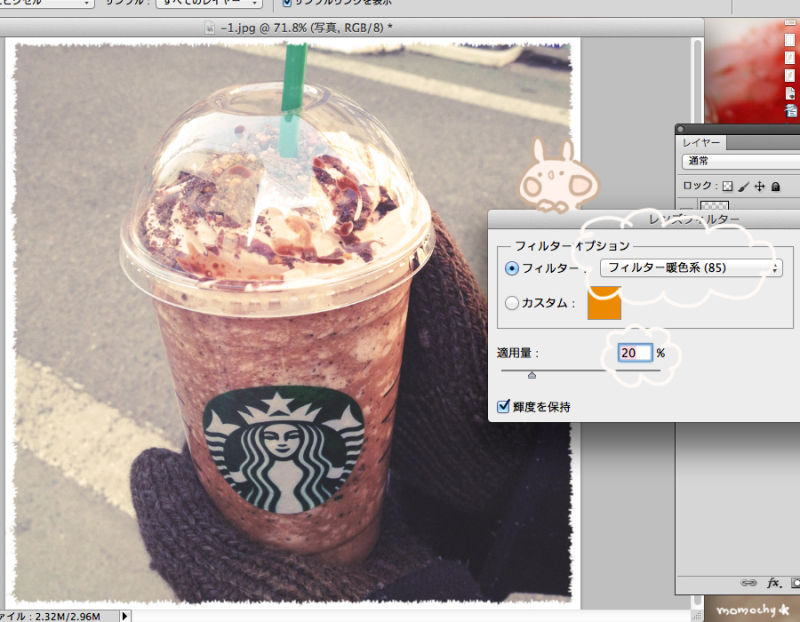Toggle lock position move icon
Image resolution: width=800 pixels, height=622 pixels.
coord(760,186)
